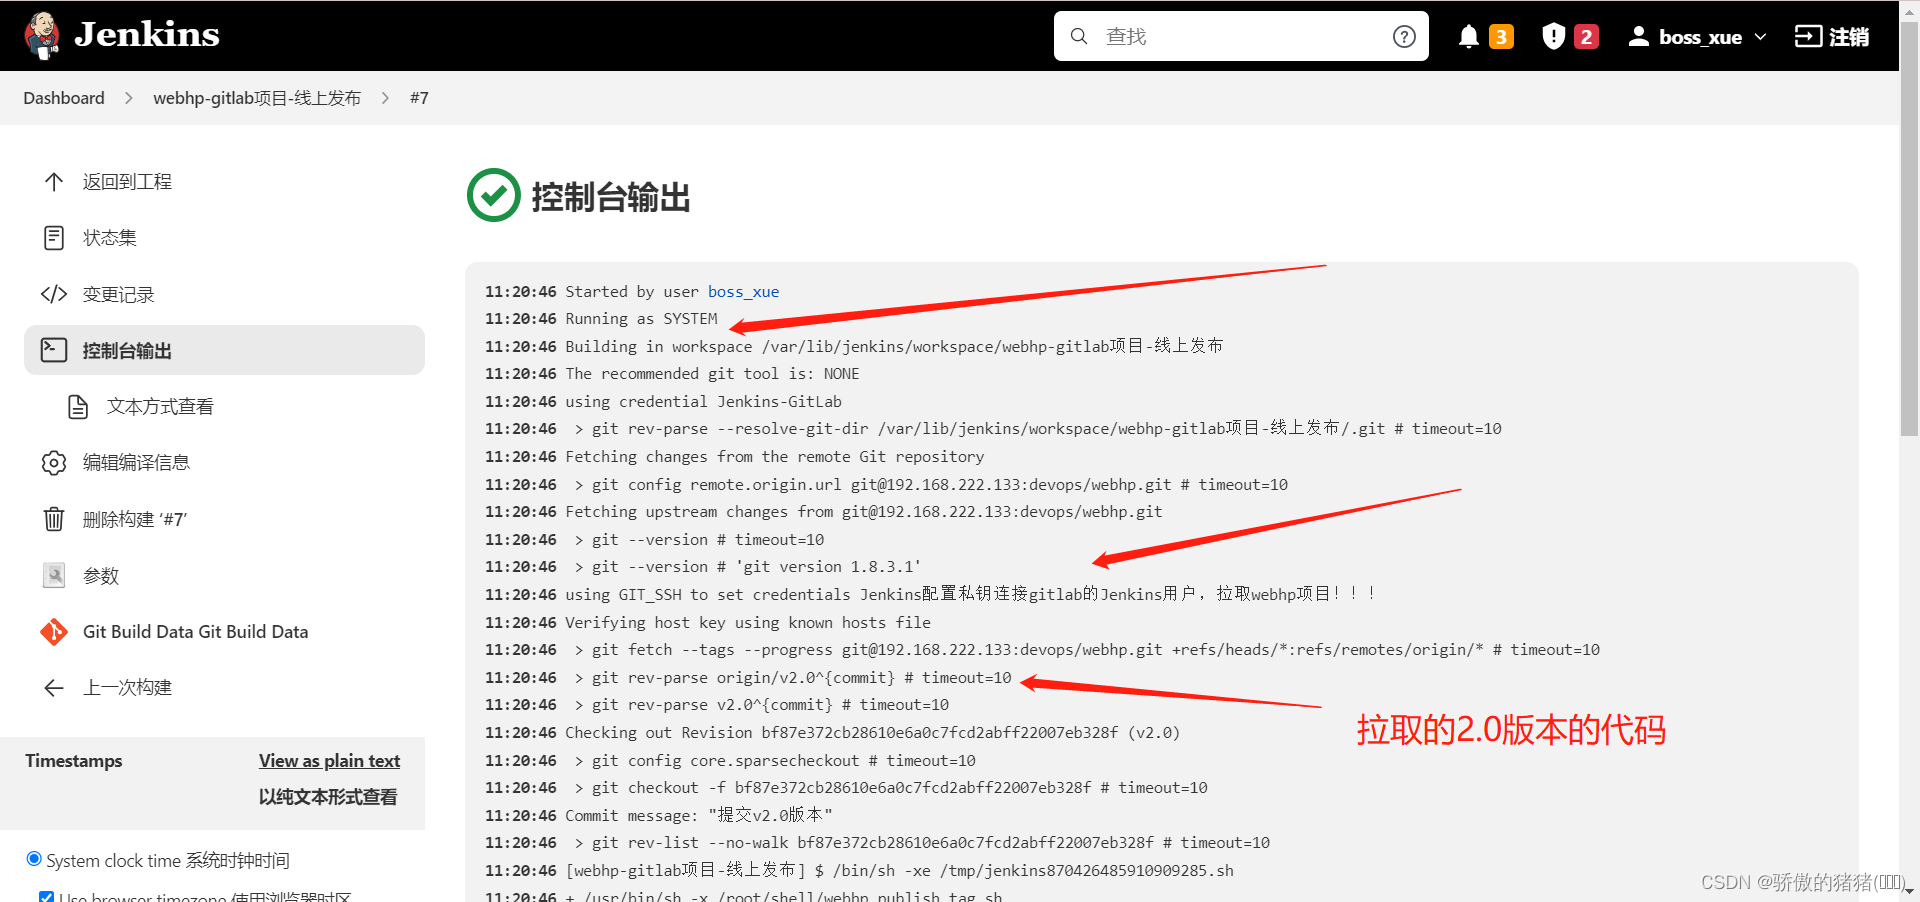The width and height of the screenshot is (1920, 902).
Task: Click 以纯文本形式查看 link
Action: click(x=328, y=797)
